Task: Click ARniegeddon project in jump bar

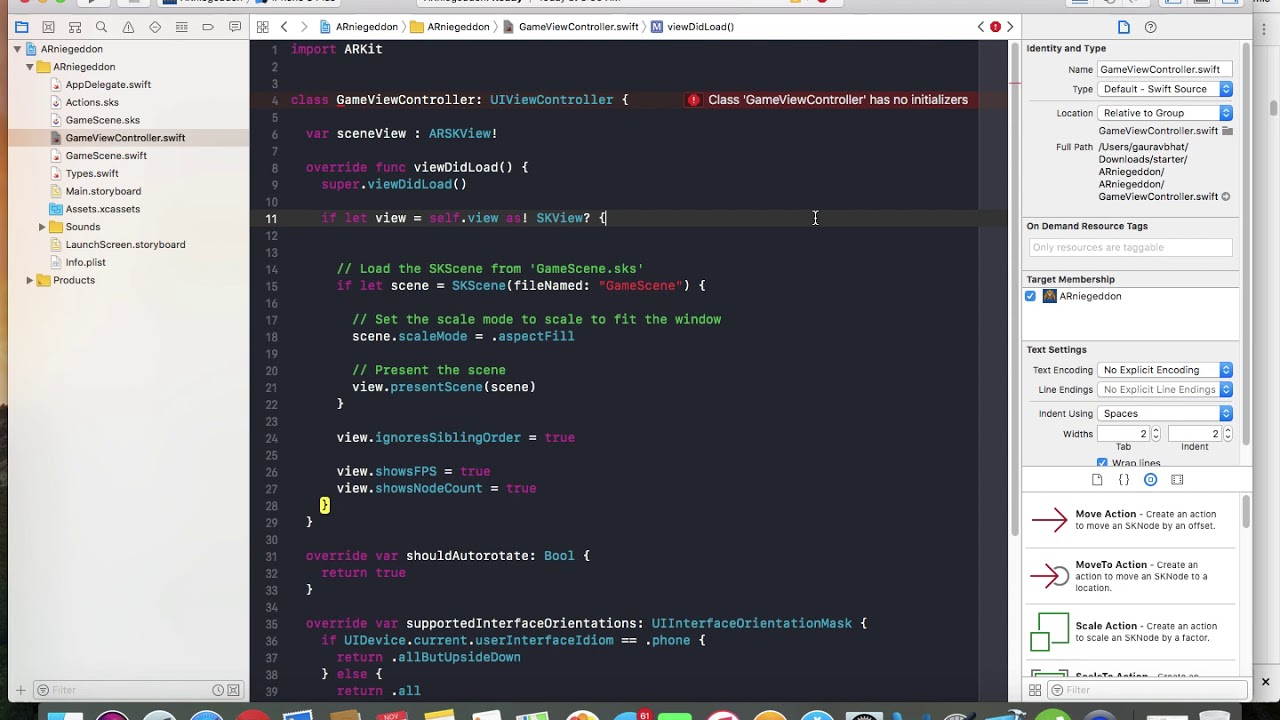Action: (x=358, y=27)
